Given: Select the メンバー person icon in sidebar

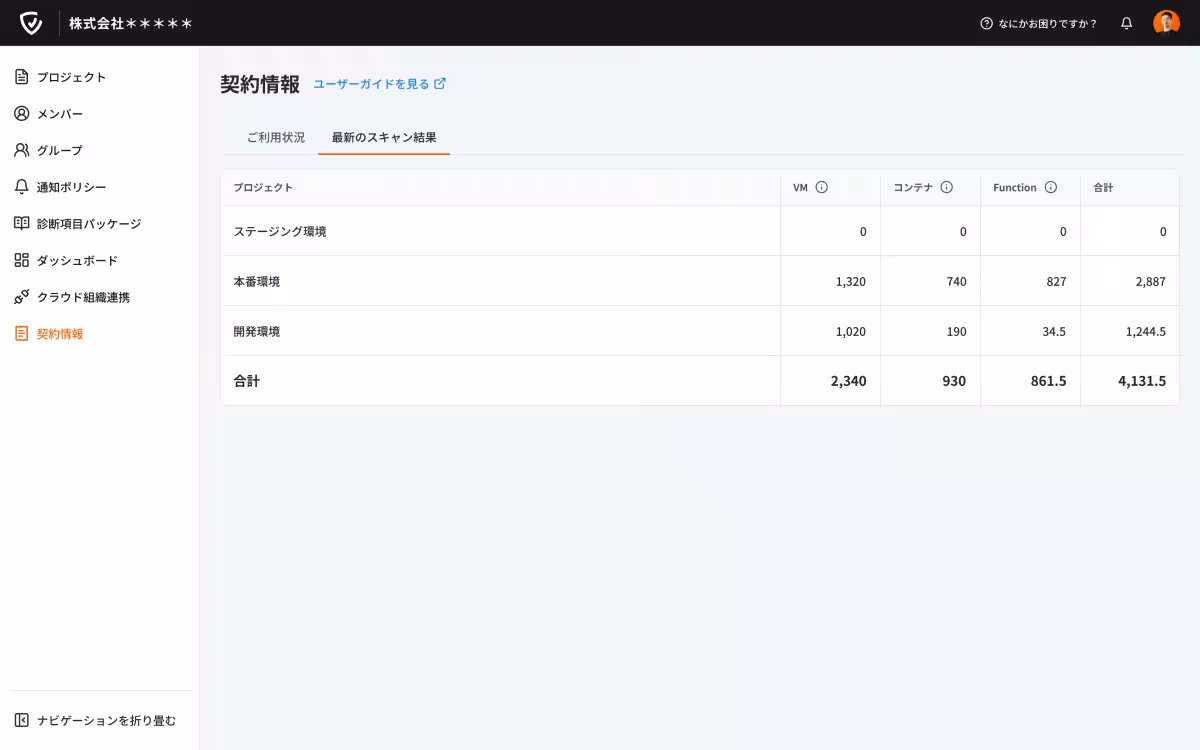Looking at the screenshot, I should click(x=21, y=113).
